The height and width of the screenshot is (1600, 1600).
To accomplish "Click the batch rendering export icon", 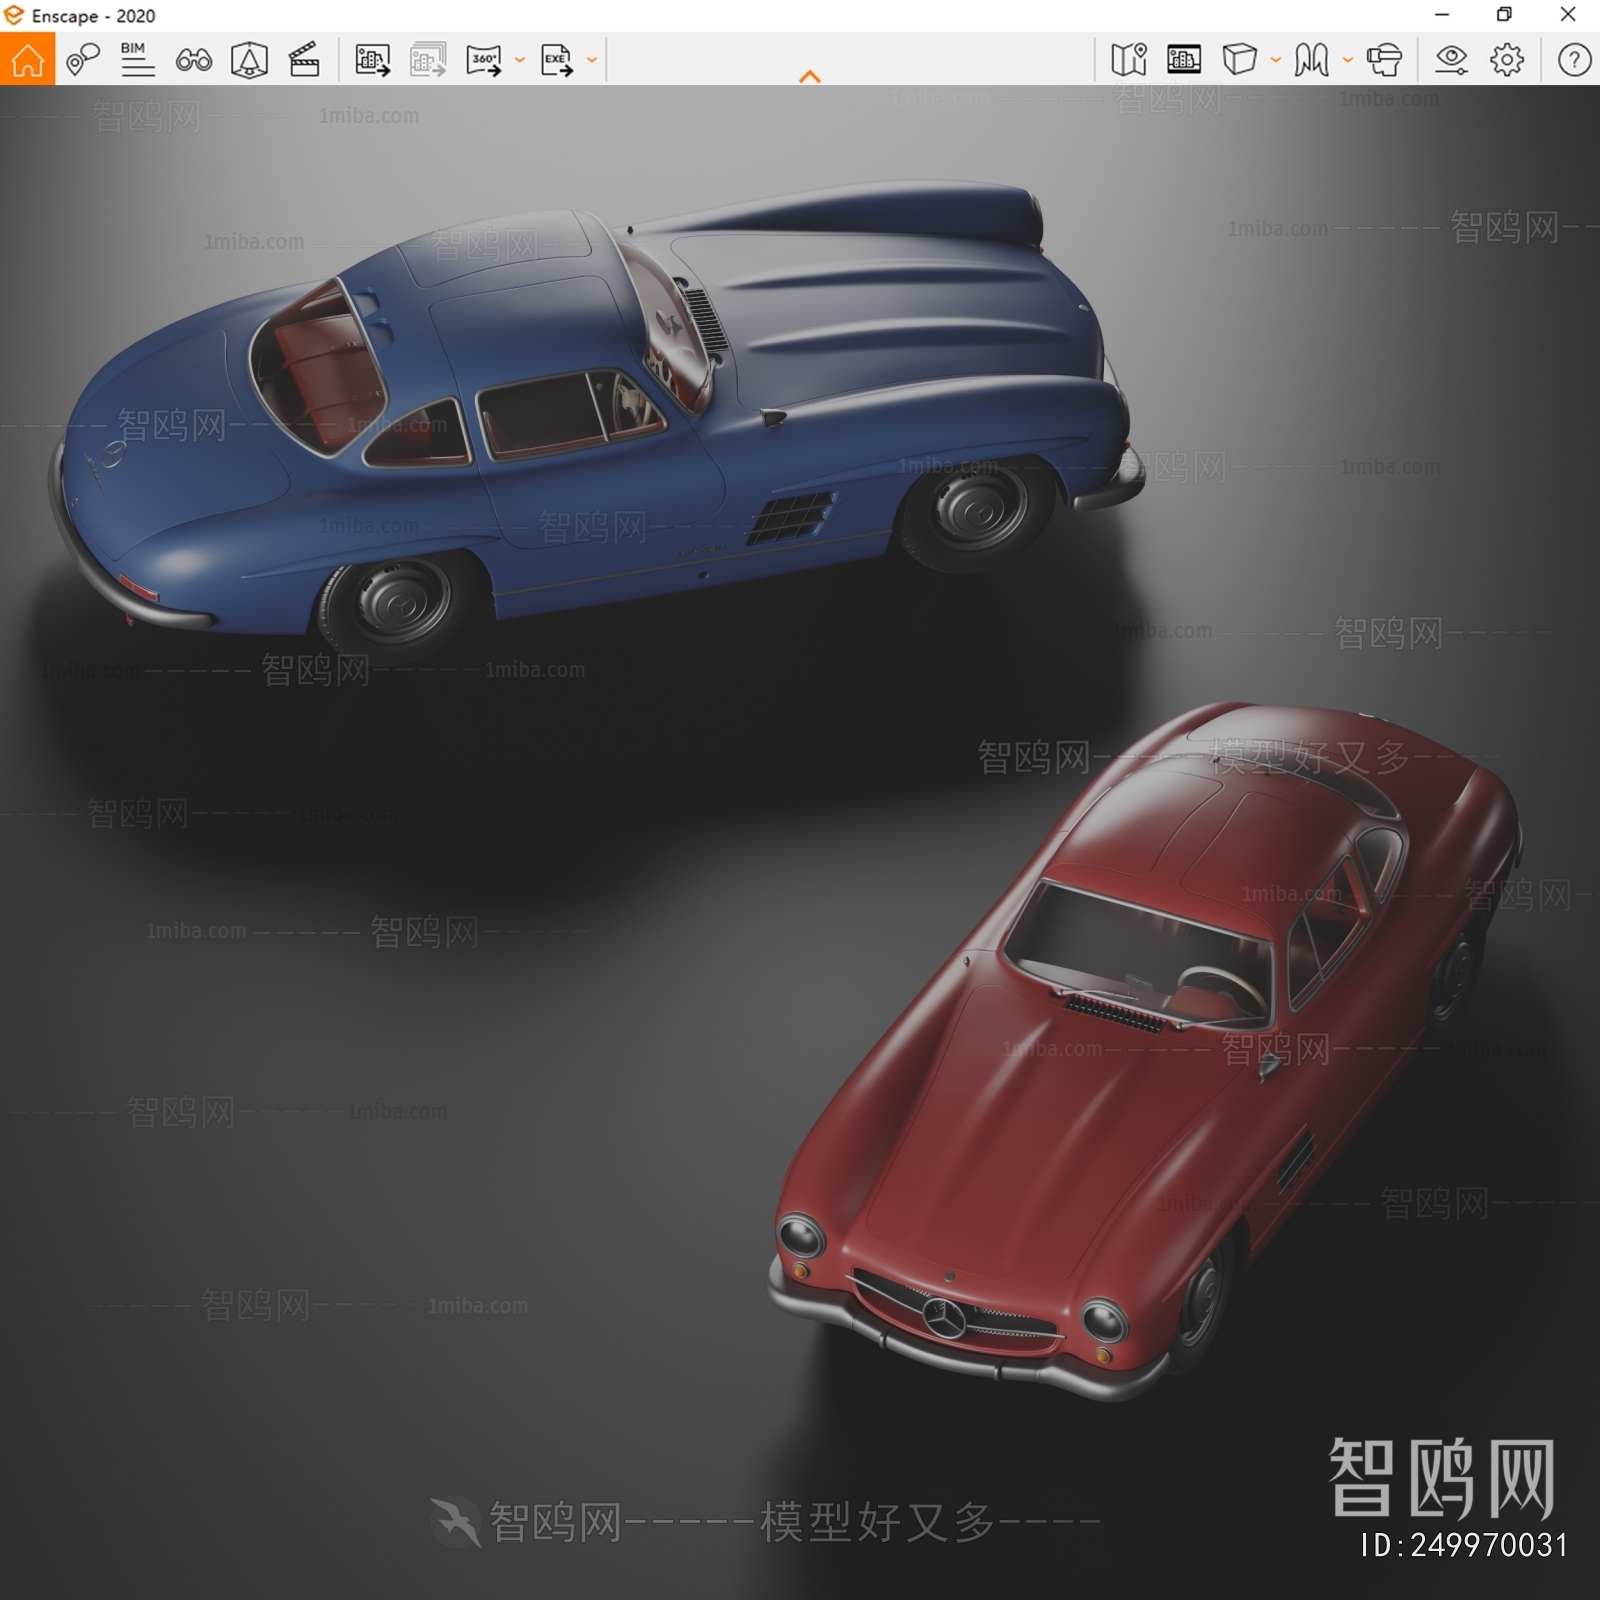I will [x=428, y=60].
